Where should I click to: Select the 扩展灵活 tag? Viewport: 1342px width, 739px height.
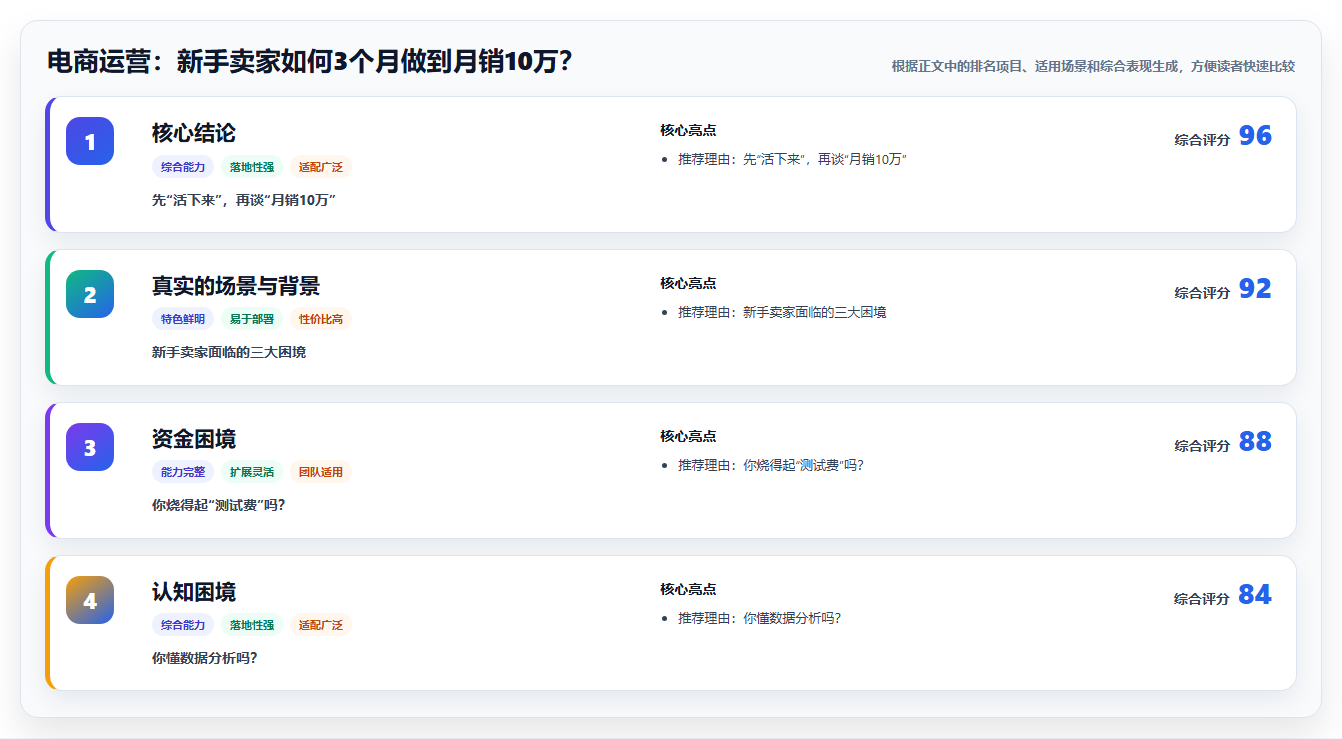tap(252, 472)
